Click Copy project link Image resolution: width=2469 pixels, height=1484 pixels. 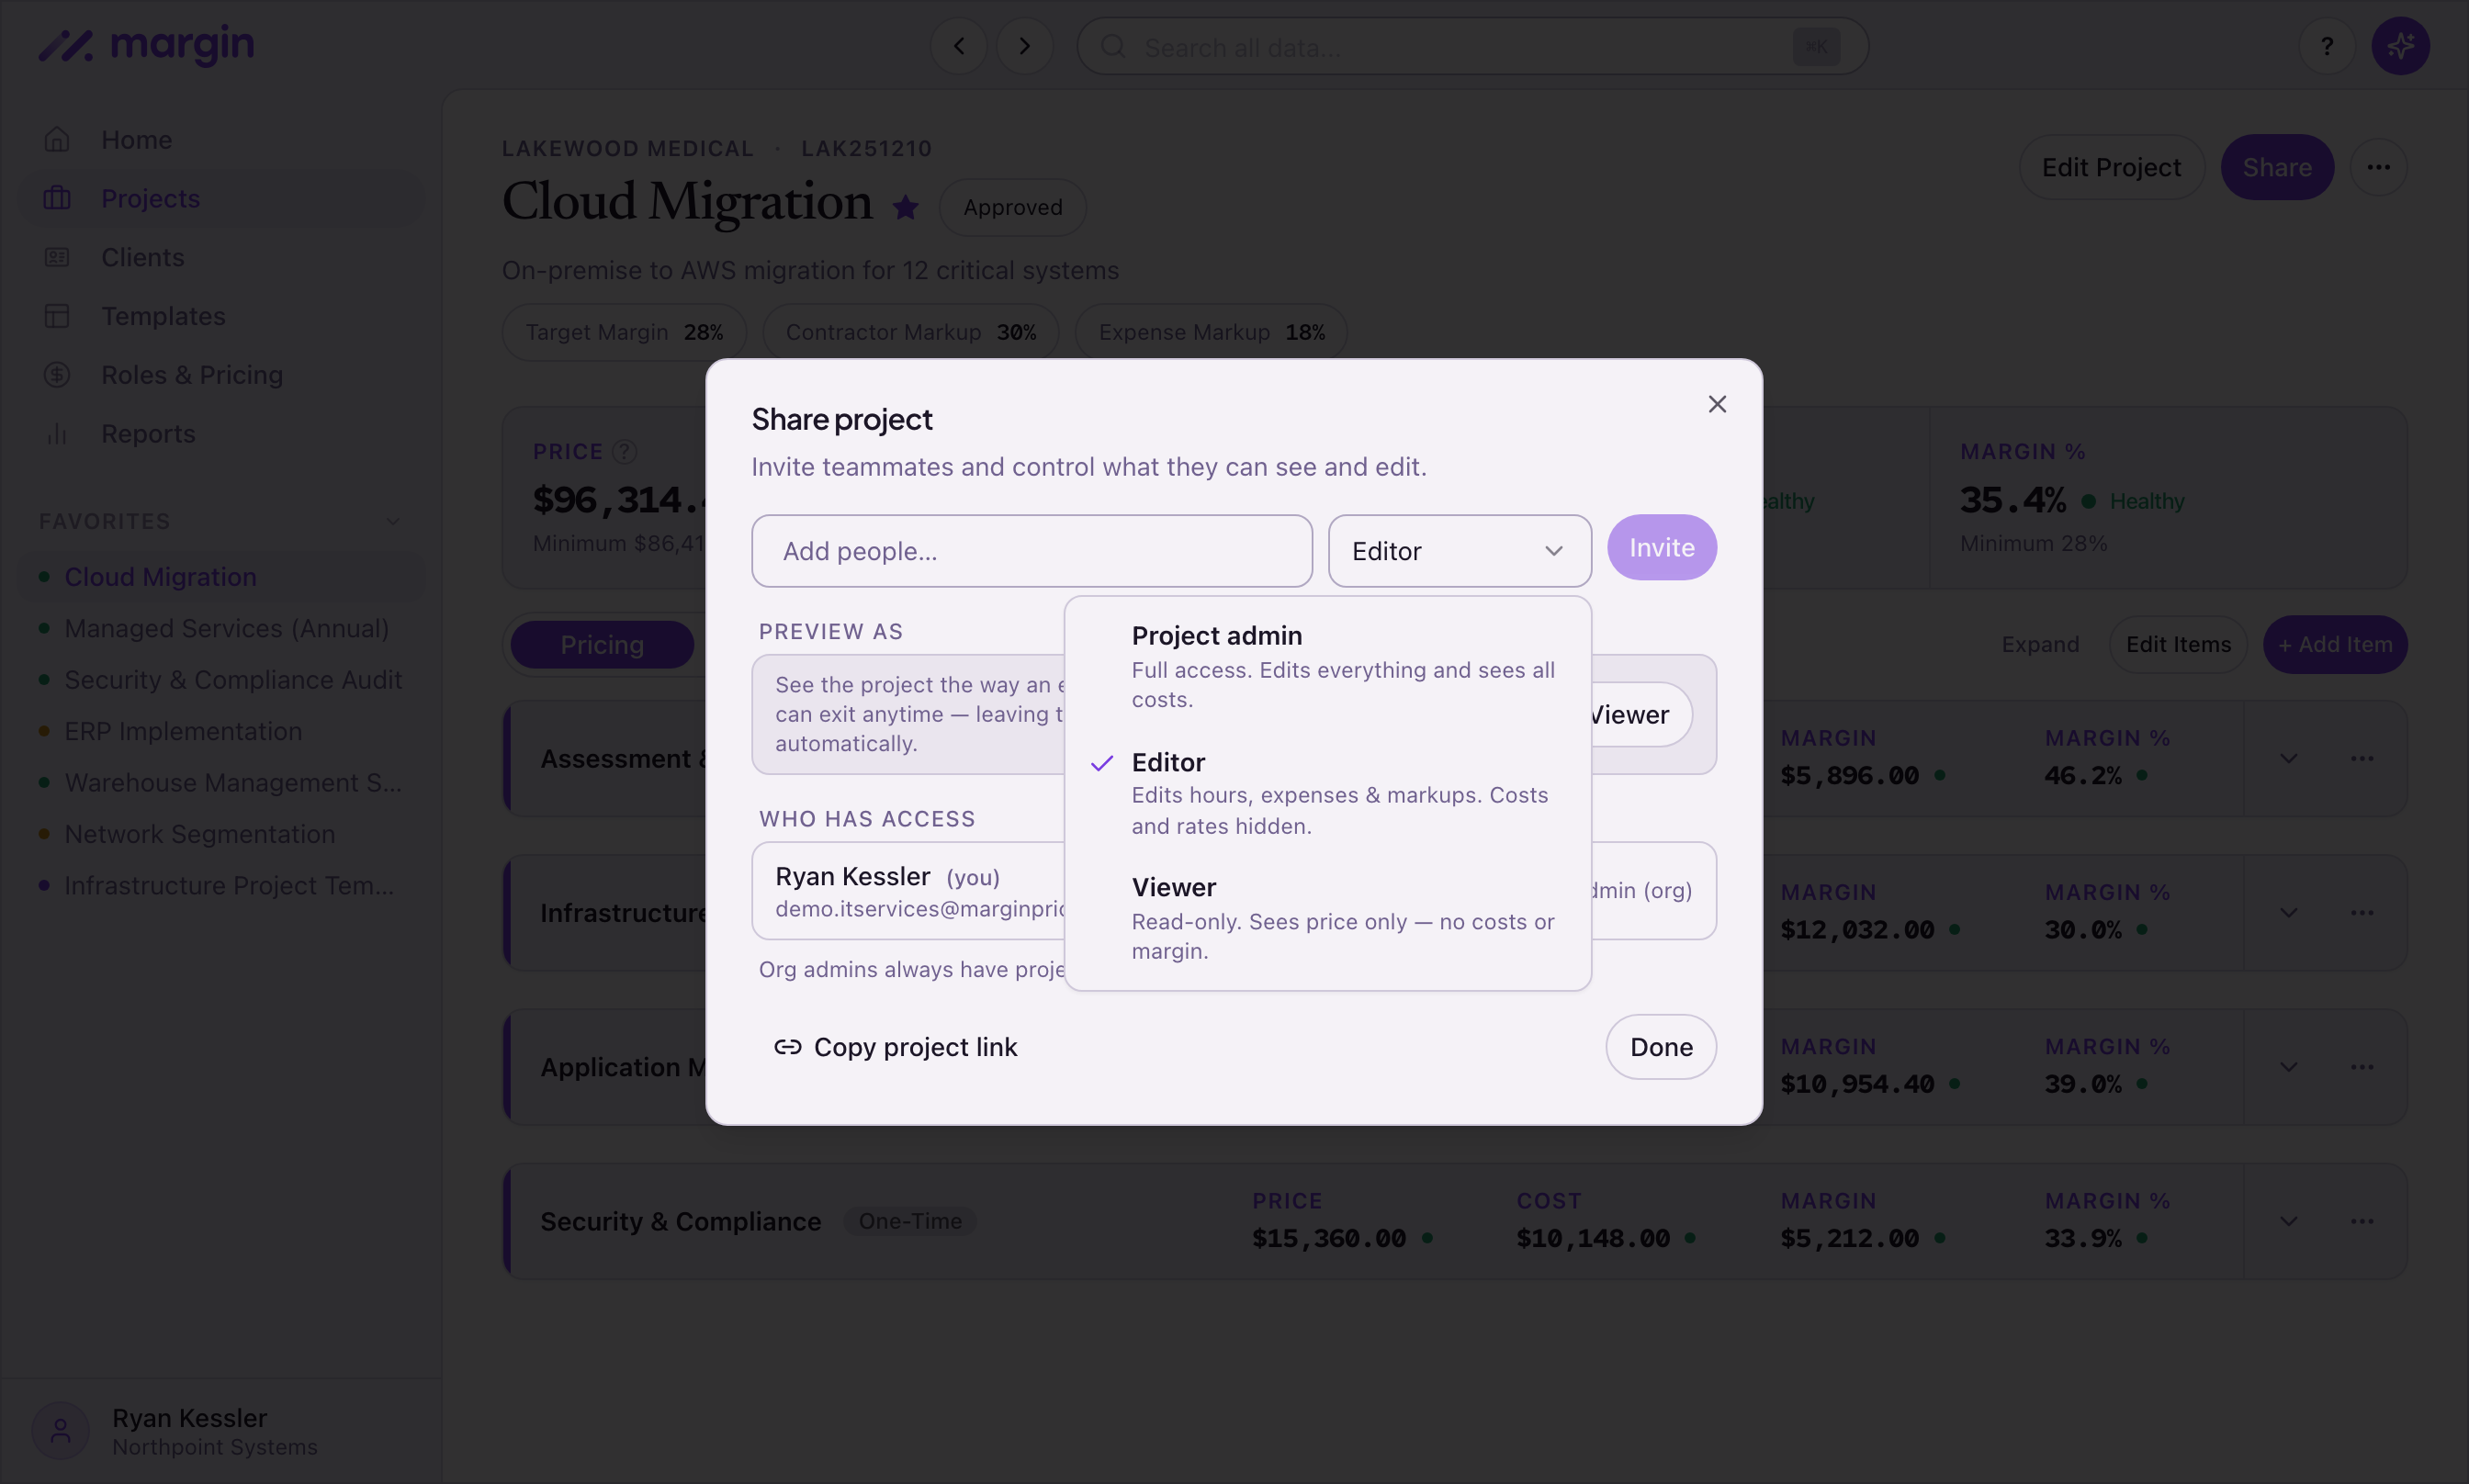895,1047
